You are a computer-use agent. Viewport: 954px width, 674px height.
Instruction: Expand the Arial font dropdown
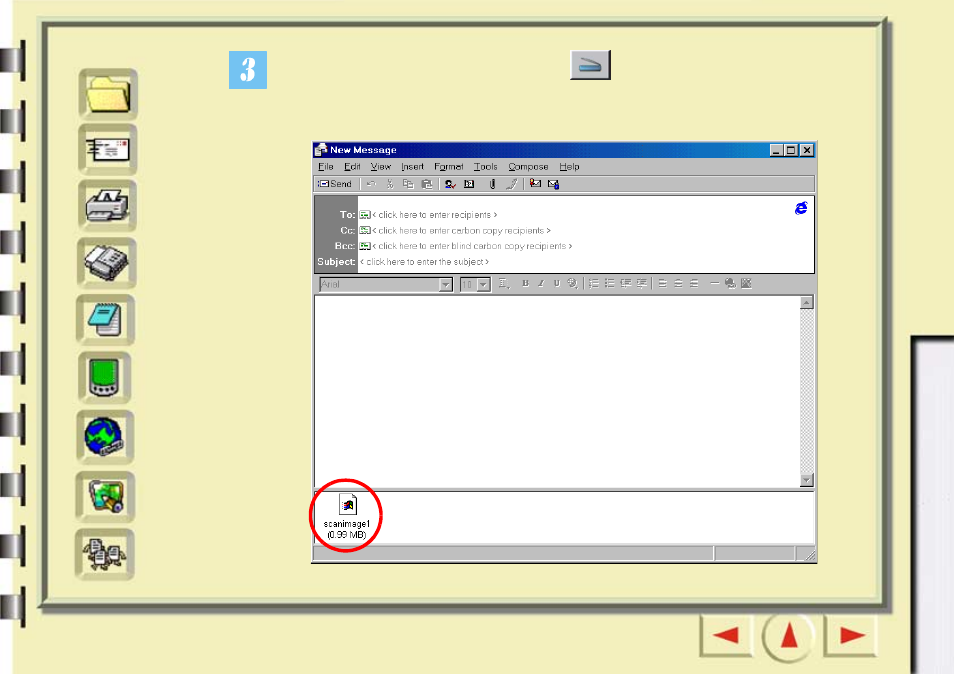(x=446, y=285)
